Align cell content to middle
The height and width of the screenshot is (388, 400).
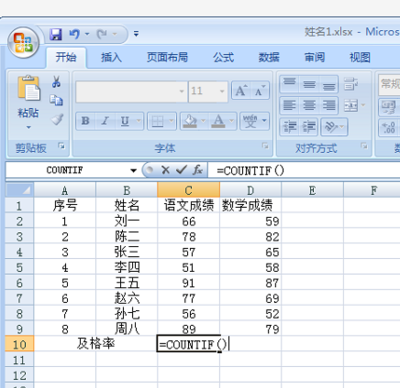point(309,84)
